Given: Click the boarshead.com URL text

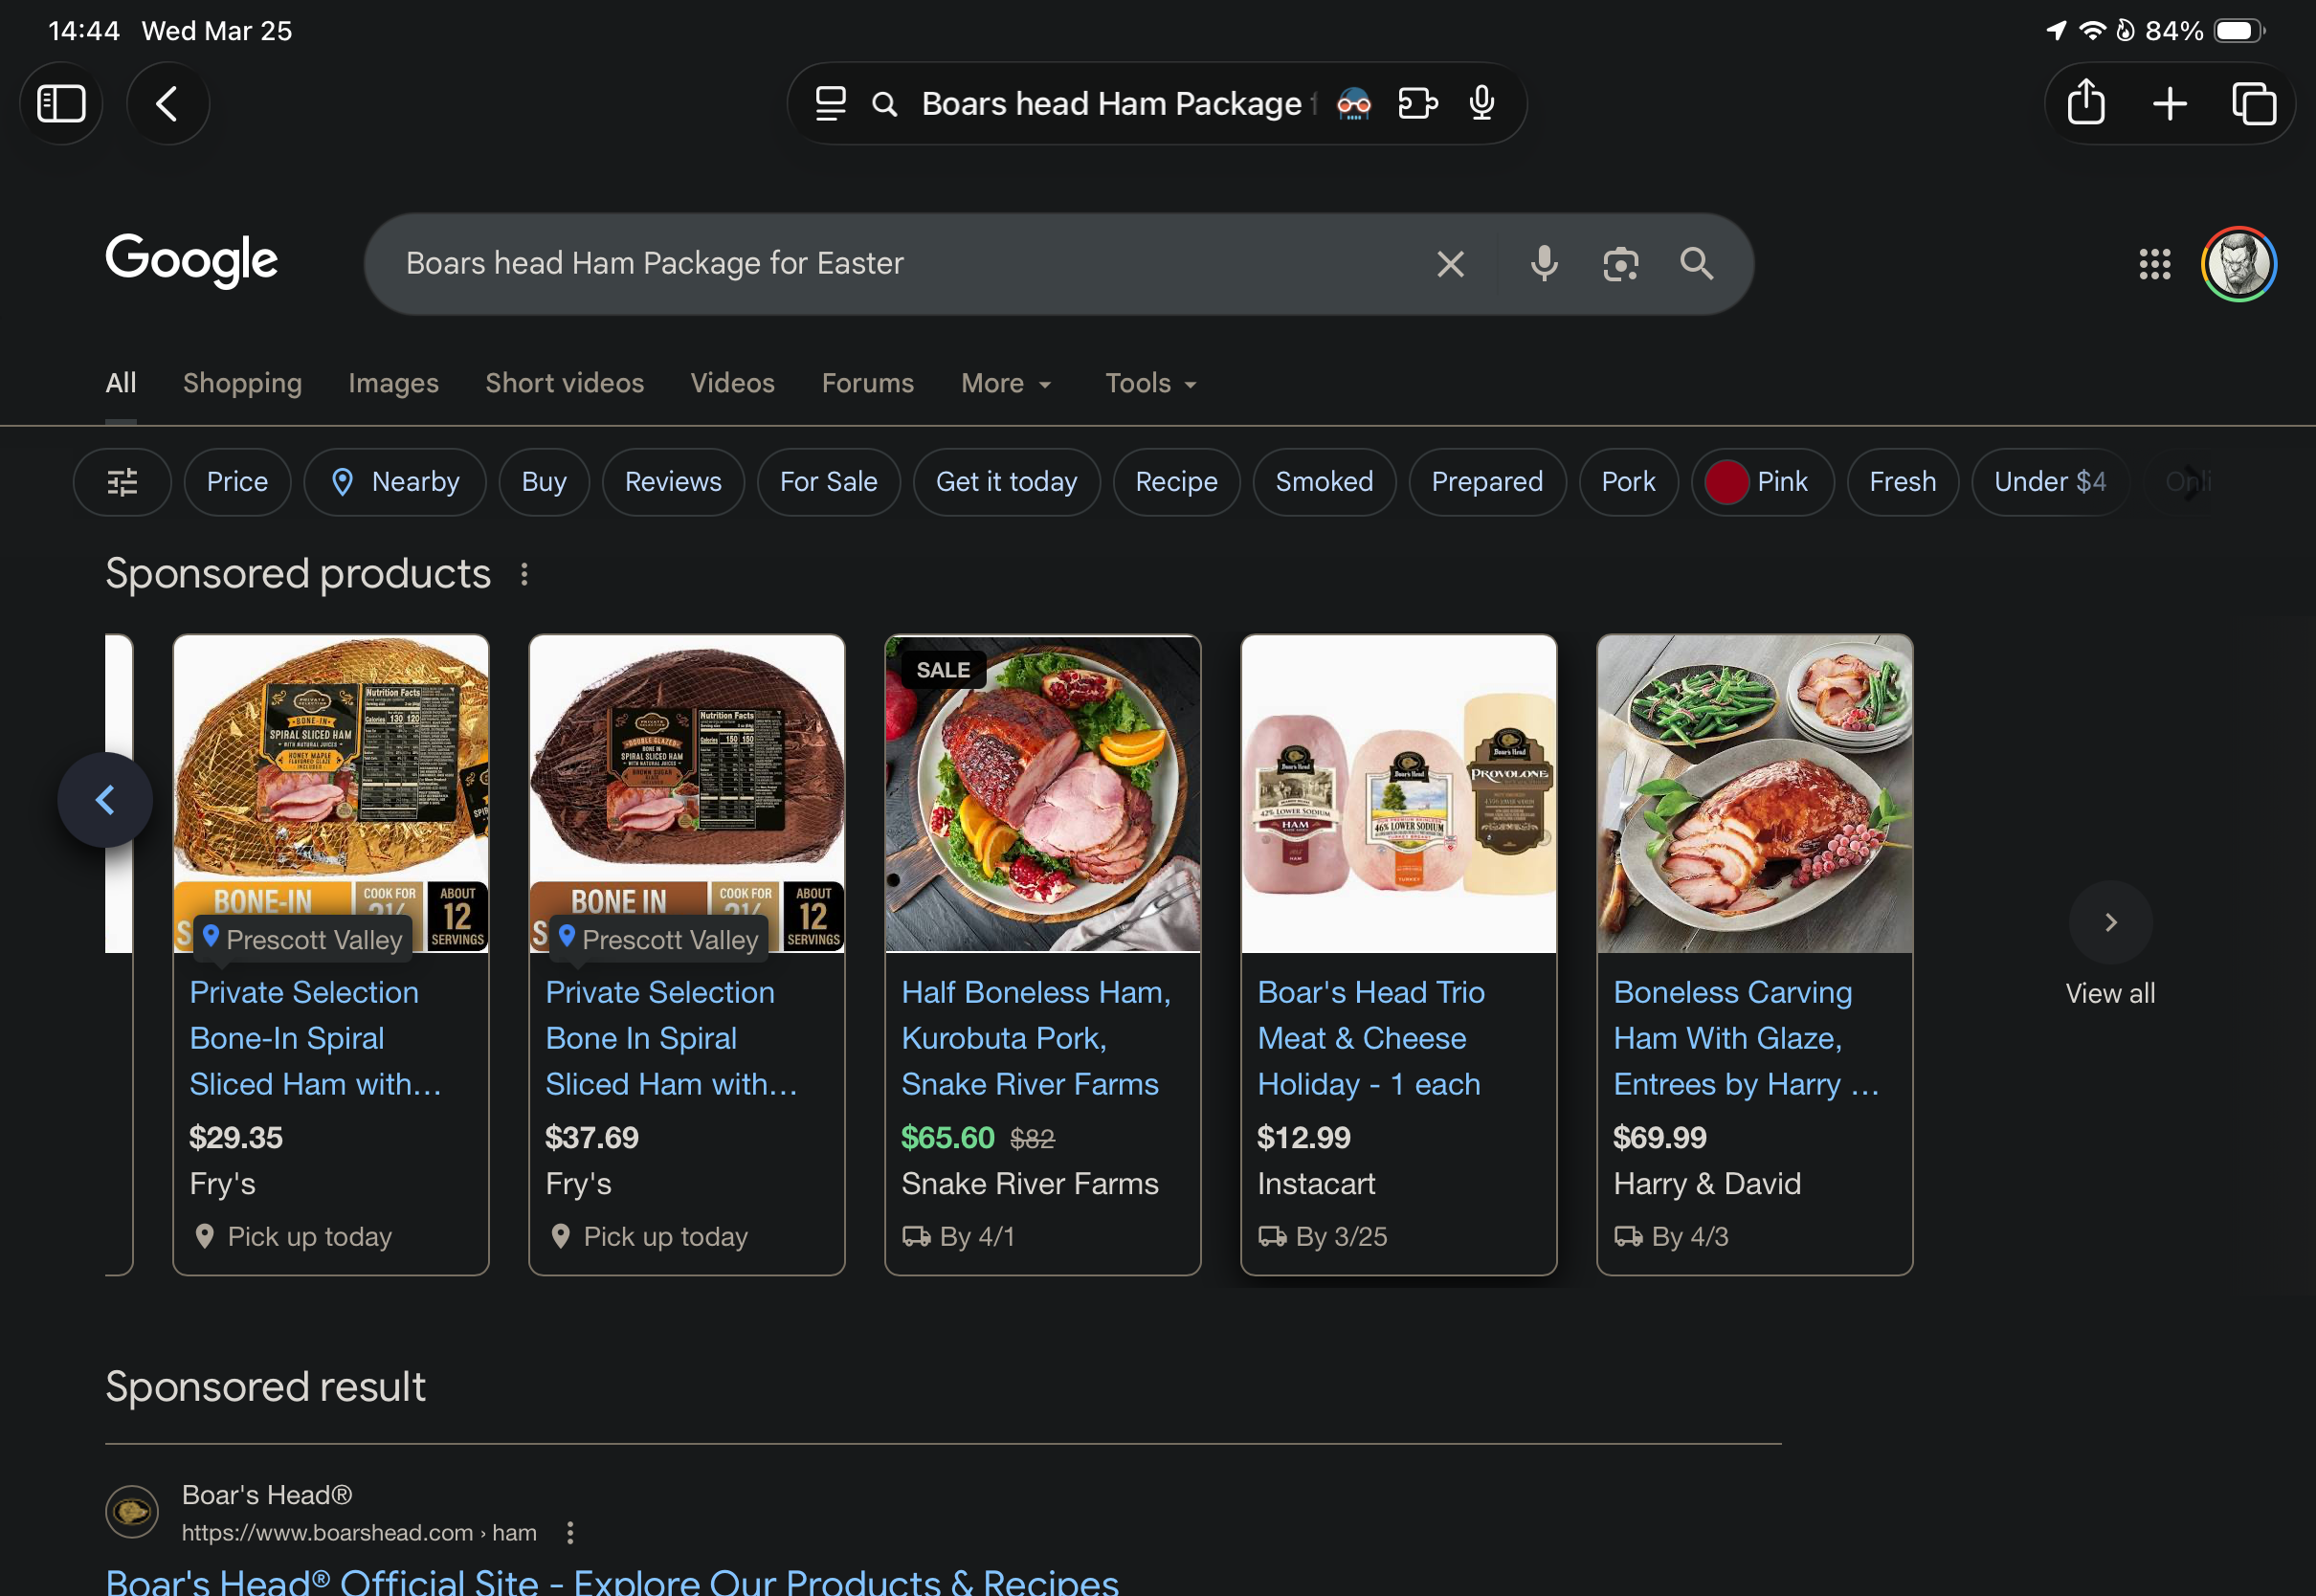Looking at the screenshot, I should 359,1533.
